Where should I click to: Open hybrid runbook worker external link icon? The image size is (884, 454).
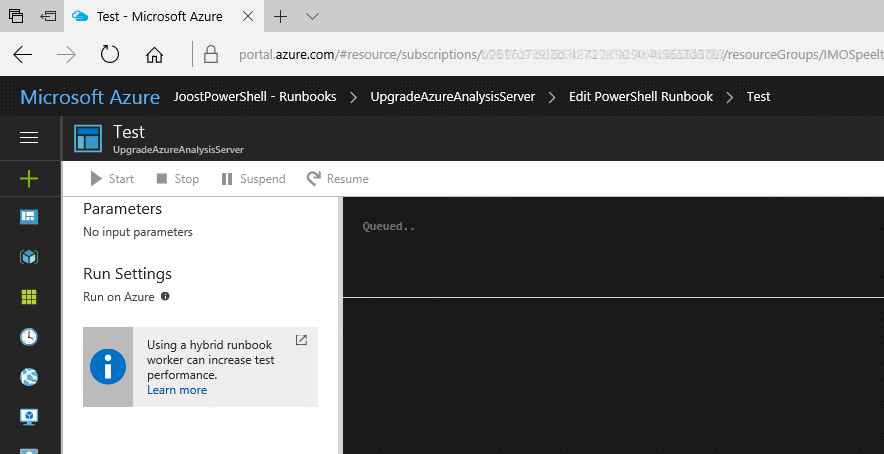(x=302, y=340)
